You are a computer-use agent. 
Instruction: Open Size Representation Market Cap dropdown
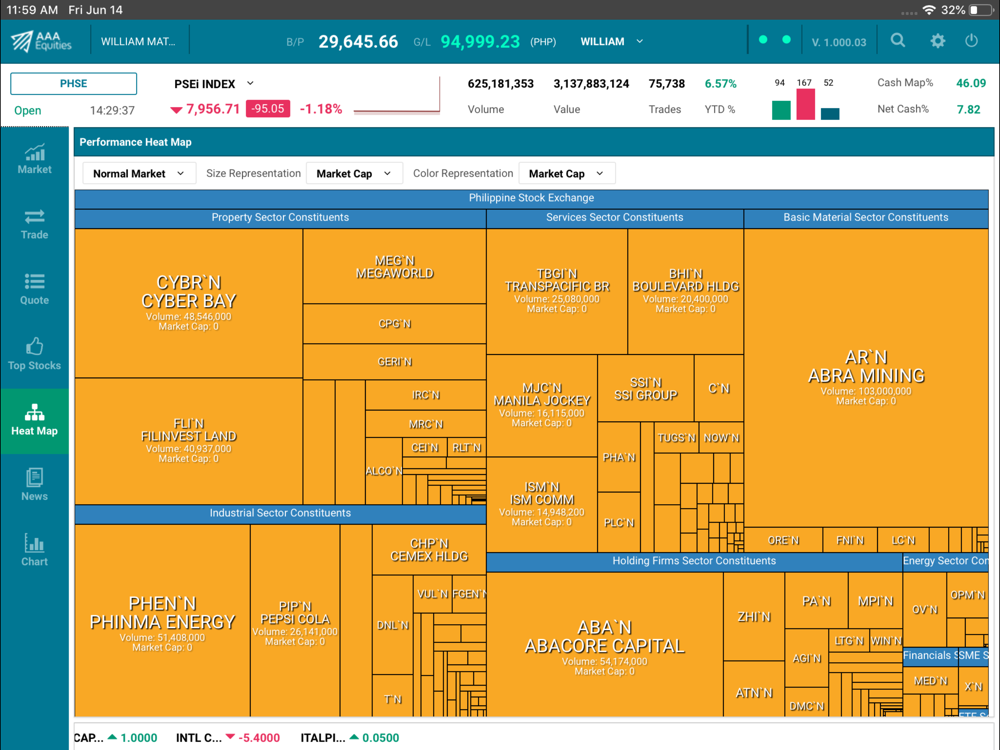[x=354, y=173]
